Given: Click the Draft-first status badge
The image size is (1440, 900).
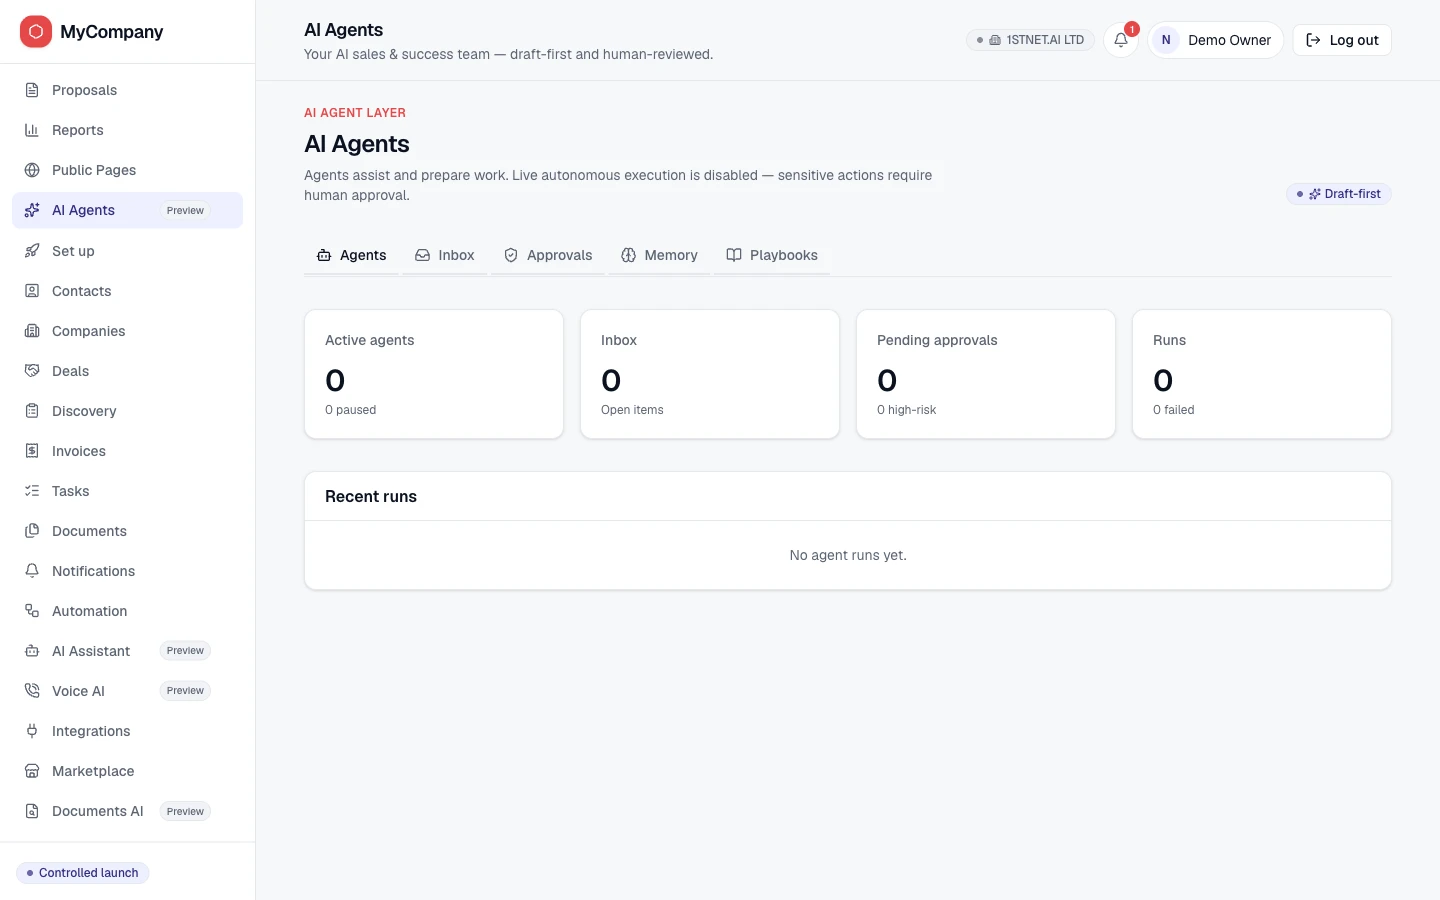Looking at the screenshot, I should click(x=1339, y=194).
